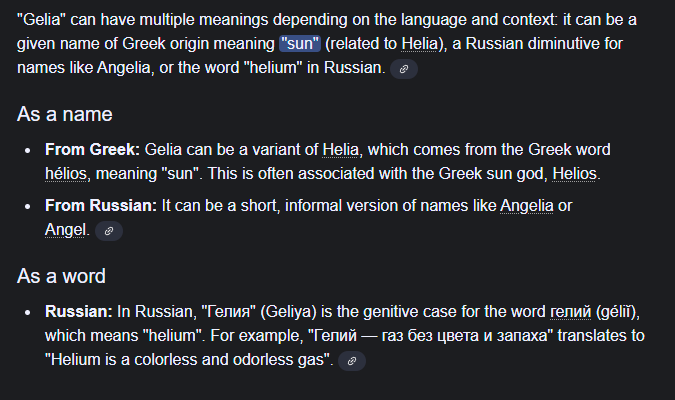Click the bold "From Russian:" label
This screenshot has height=400, width=675.
(101, 206)
